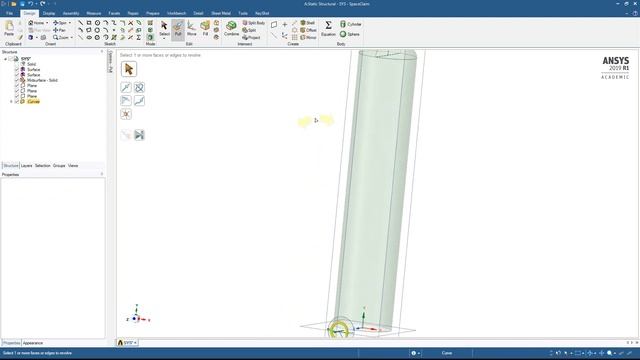
Task: Open the Views panel tab
Action: pyautogui.click(x=73, y=166)
